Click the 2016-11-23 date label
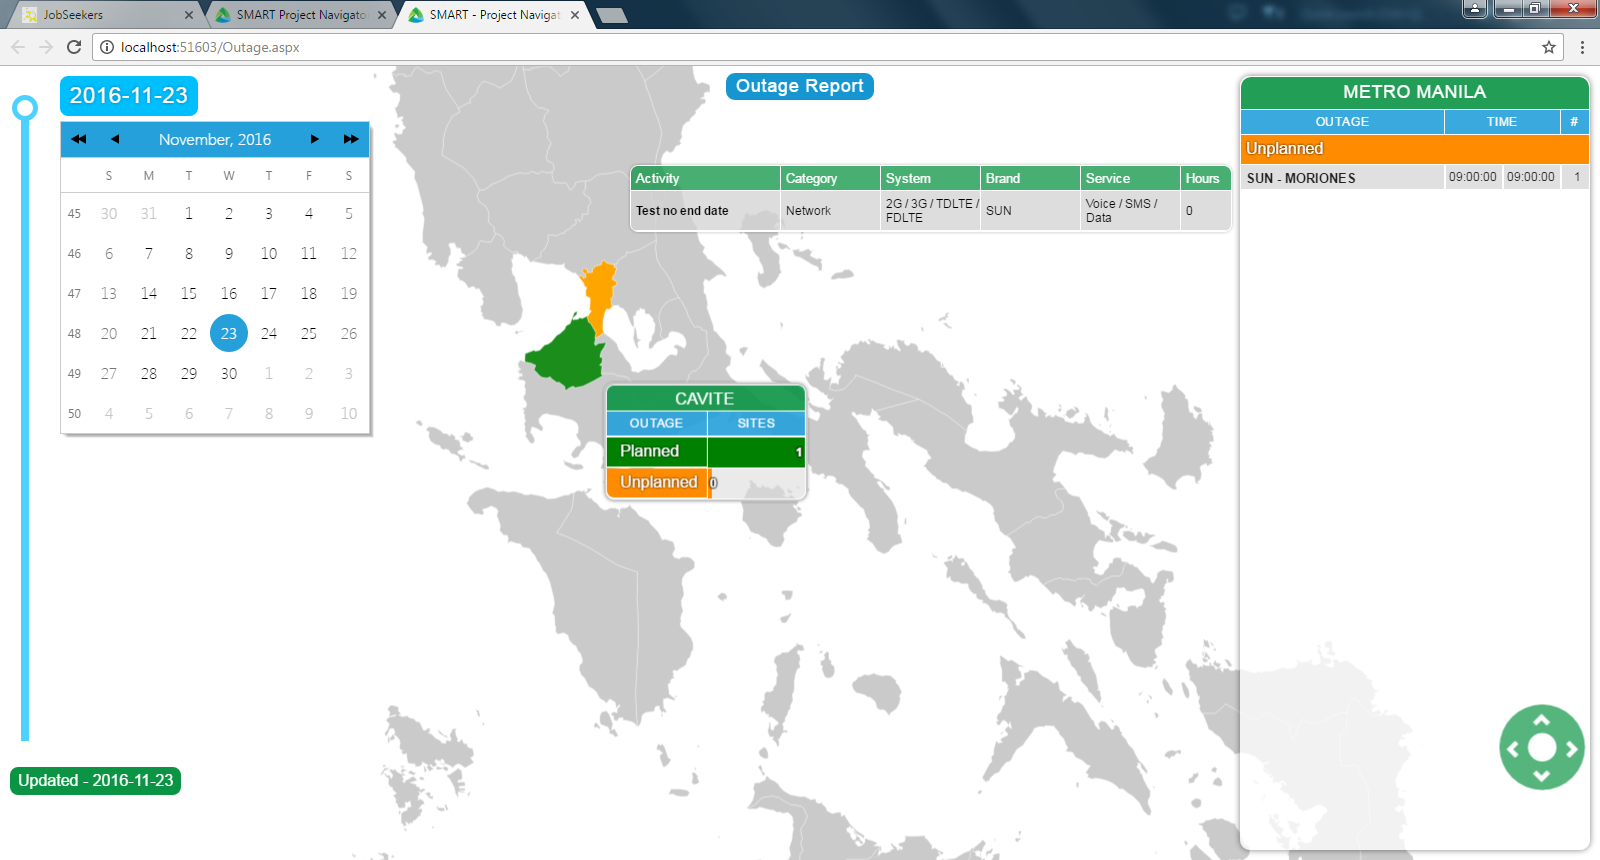The image size is (1600, 860). click(129, 96)
